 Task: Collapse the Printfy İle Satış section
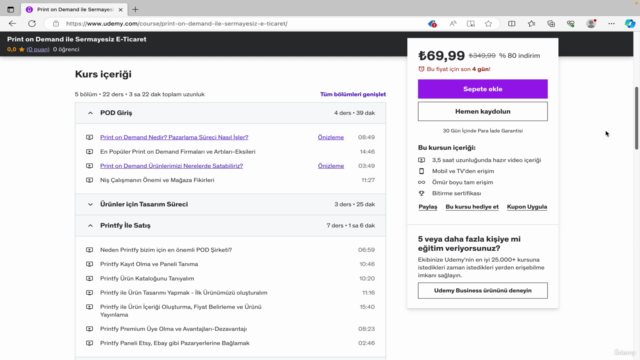pyautogui.click(x=230, y=225)
